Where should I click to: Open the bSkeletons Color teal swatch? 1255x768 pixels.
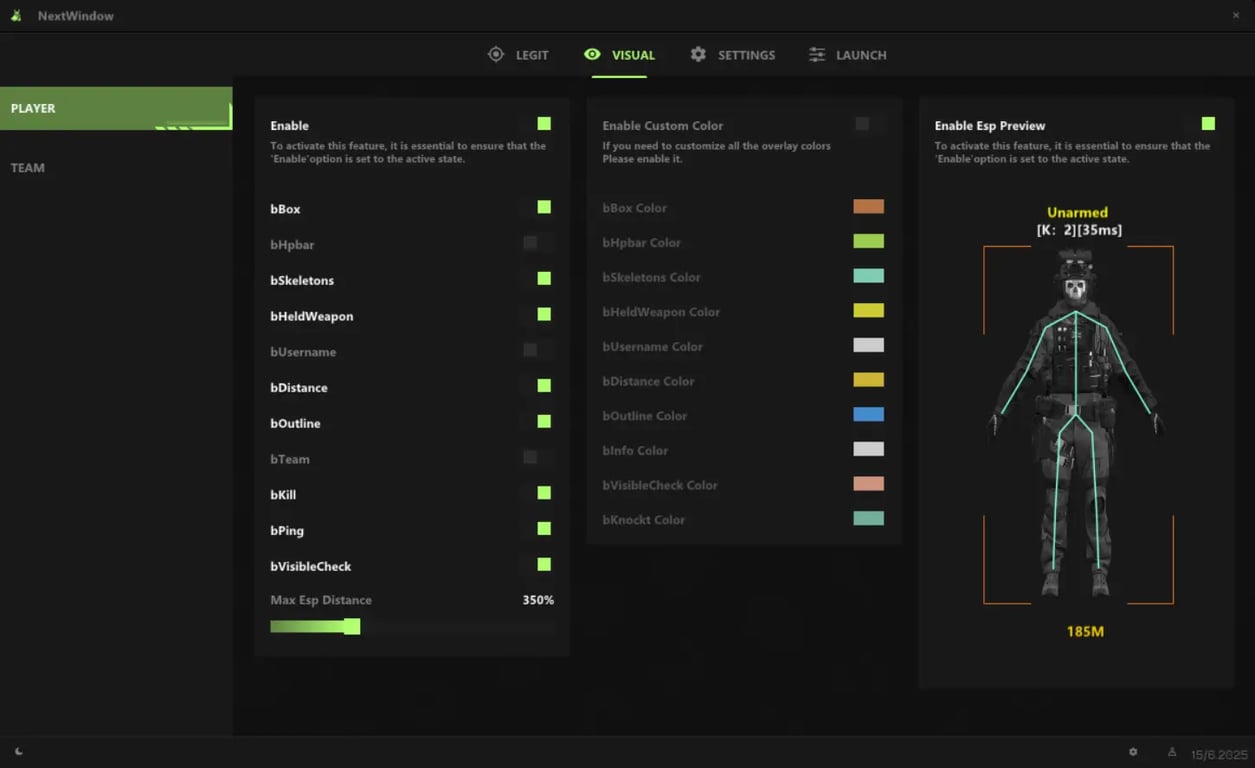click(868, 276)
